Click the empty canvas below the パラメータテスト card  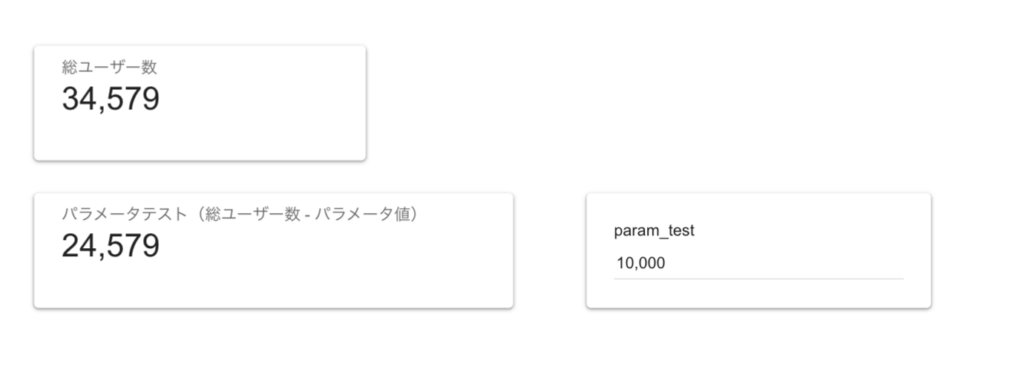274,338
